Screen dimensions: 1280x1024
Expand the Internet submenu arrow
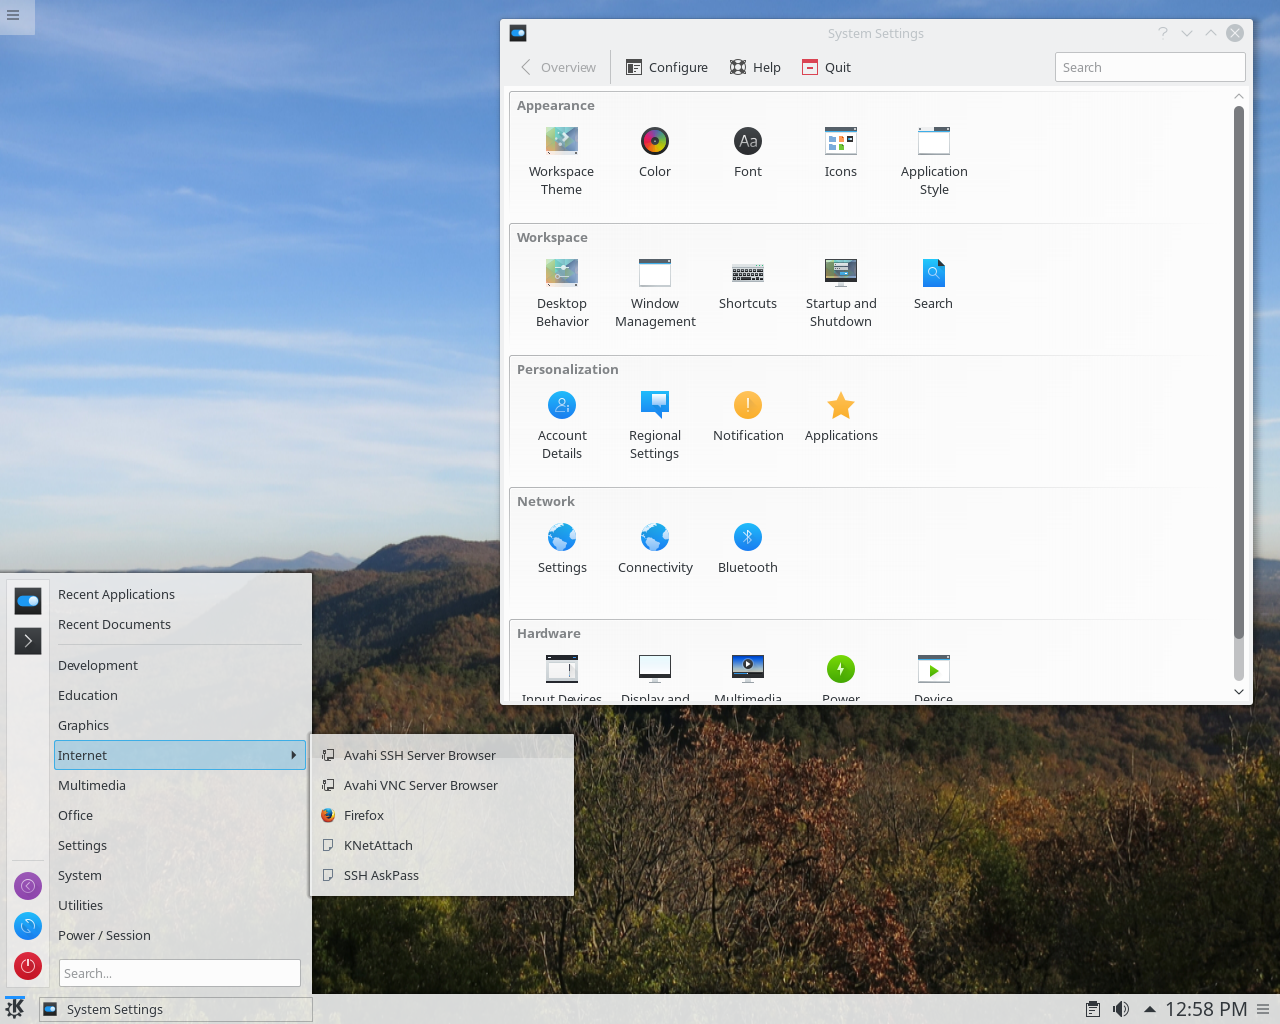293,755
